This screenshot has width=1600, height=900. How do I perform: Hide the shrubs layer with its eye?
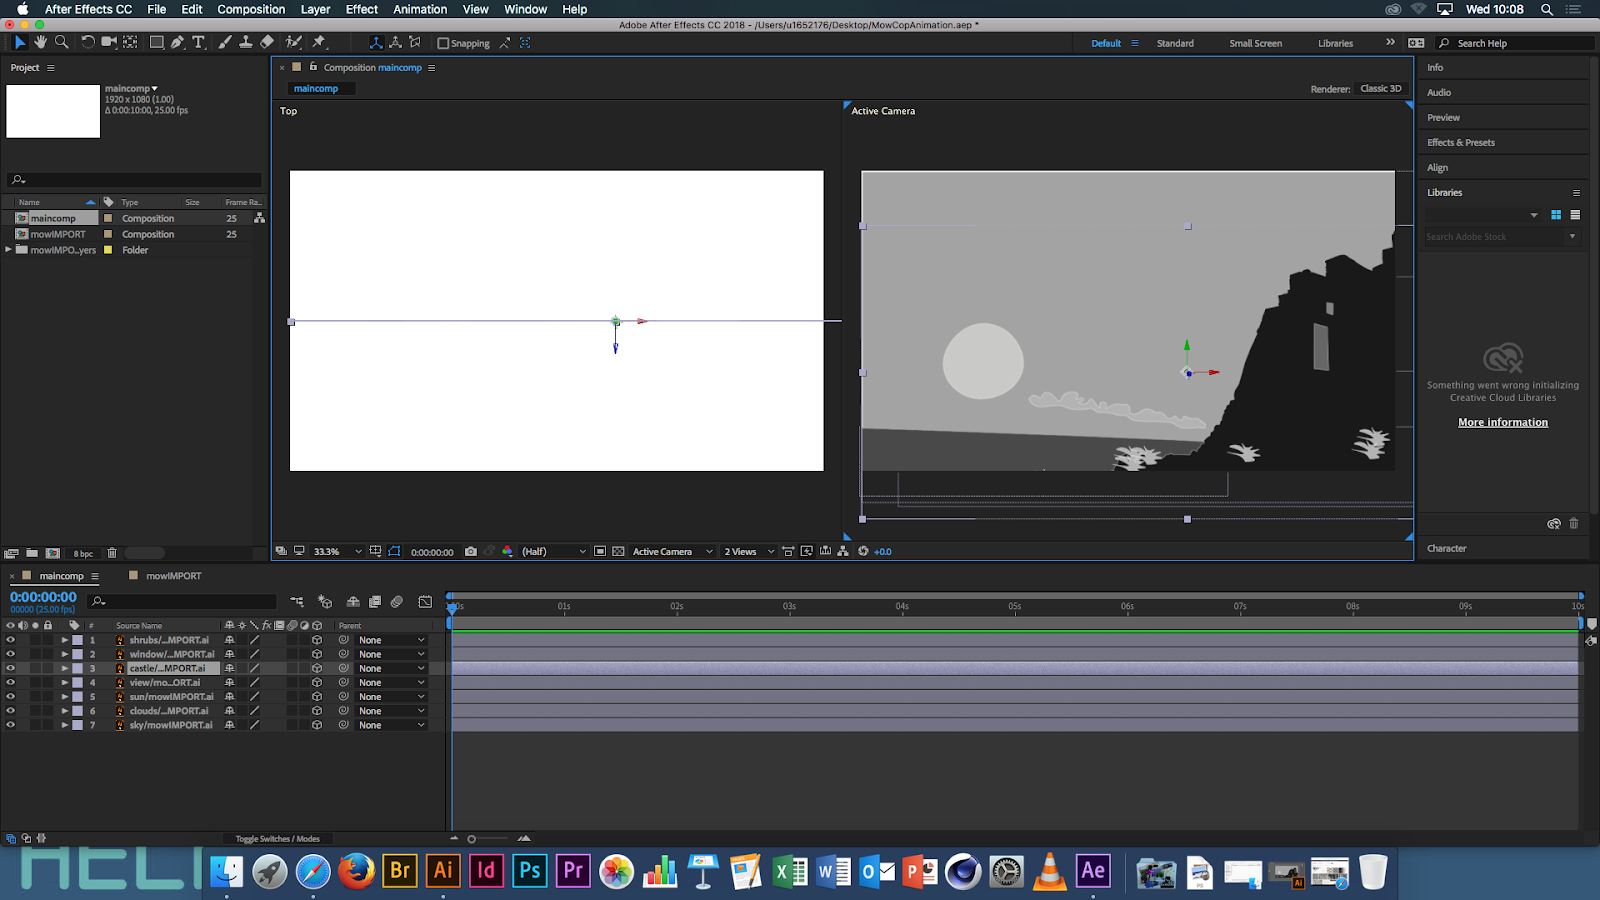click(x=11, y=640)
